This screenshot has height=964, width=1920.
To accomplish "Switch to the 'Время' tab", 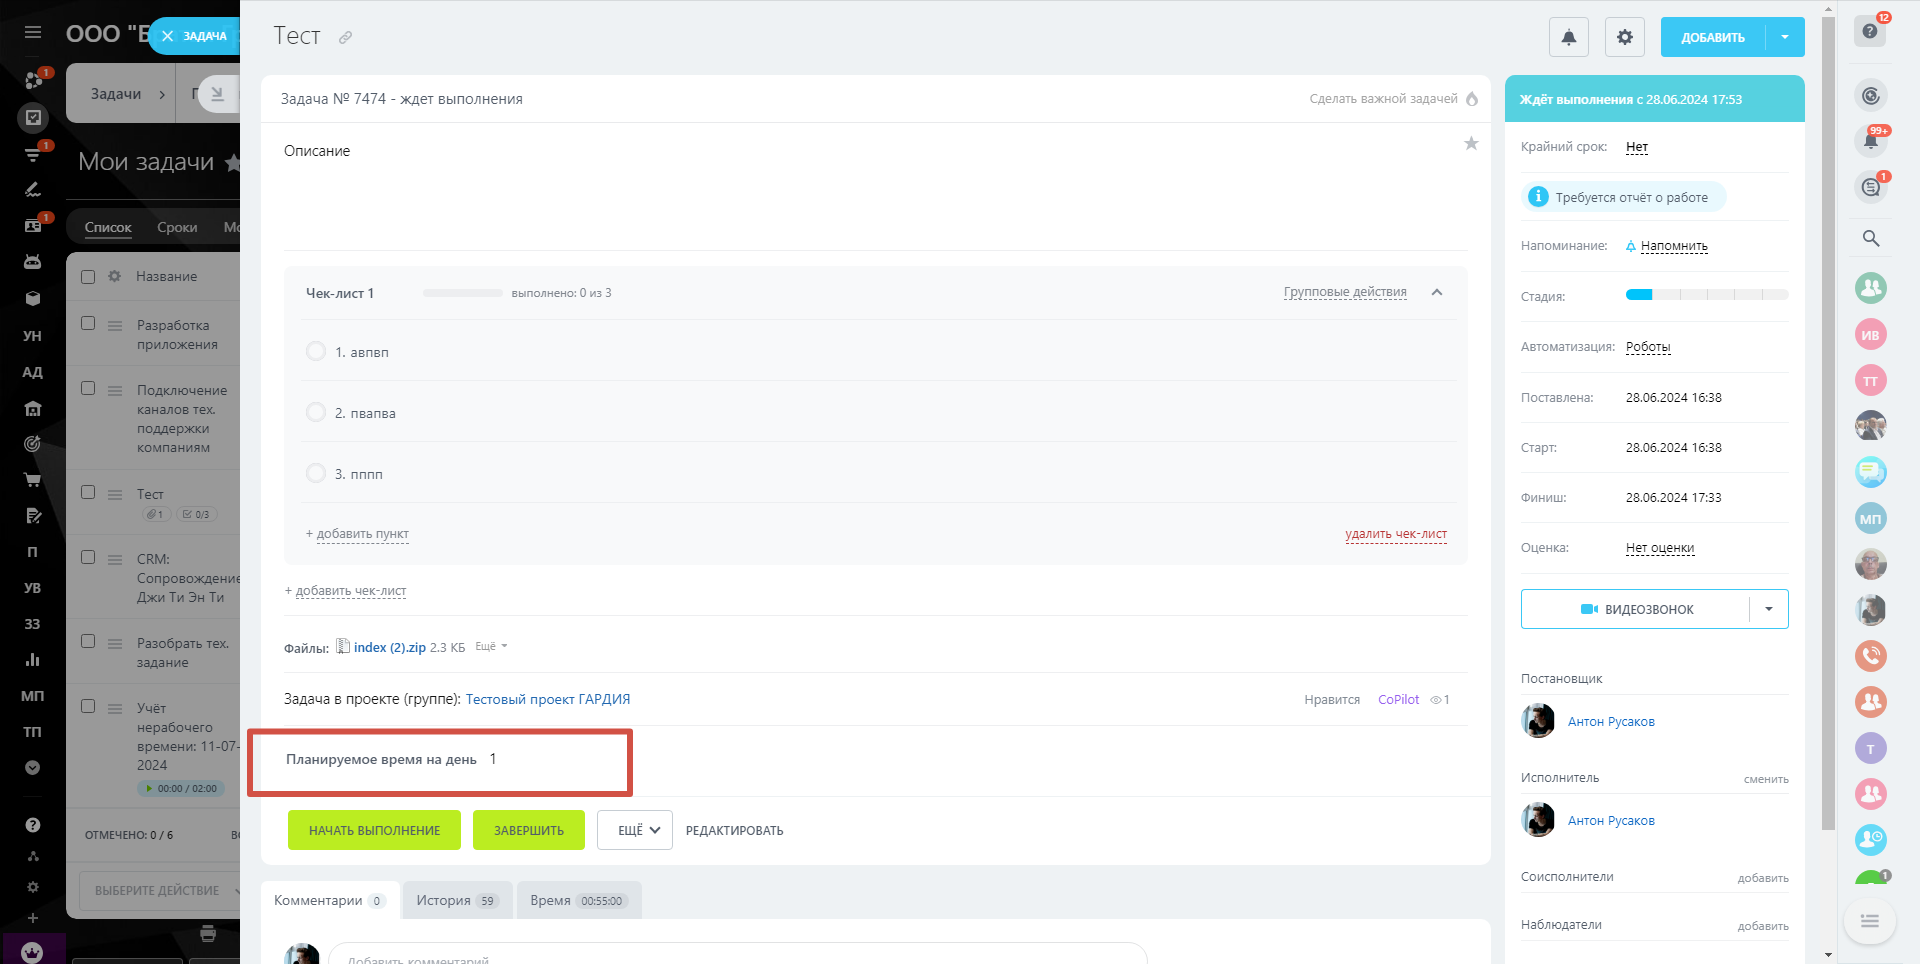I will click(x=578, y=900).
